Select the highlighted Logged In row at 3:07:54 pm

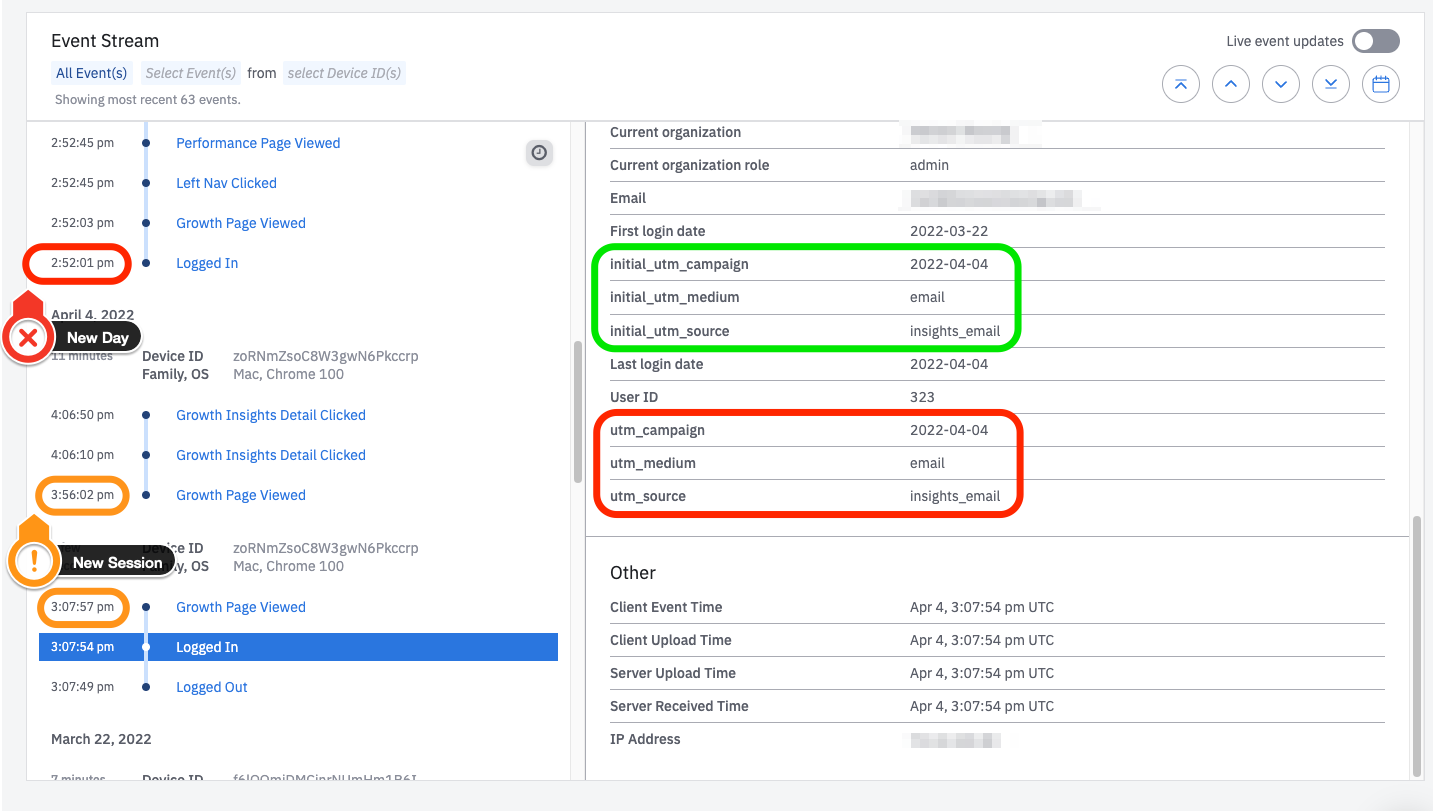coord(298,647)
